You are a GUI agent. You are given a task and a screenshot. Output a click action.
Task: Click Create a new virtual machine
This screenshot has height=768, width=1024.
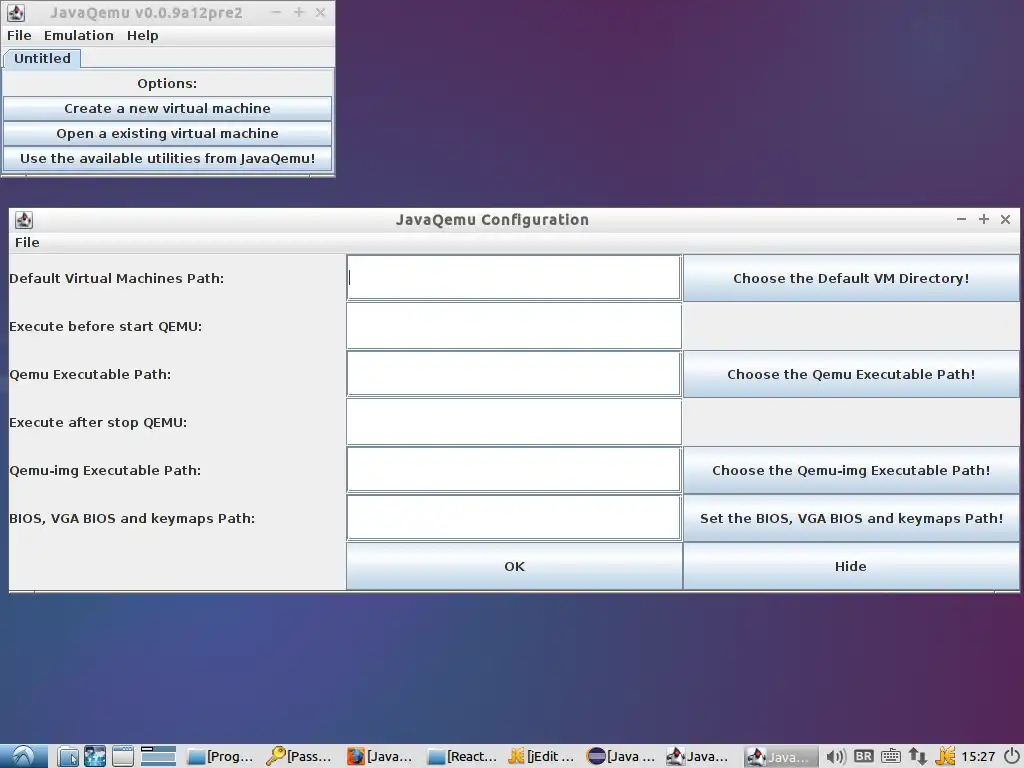click(167, 108)
